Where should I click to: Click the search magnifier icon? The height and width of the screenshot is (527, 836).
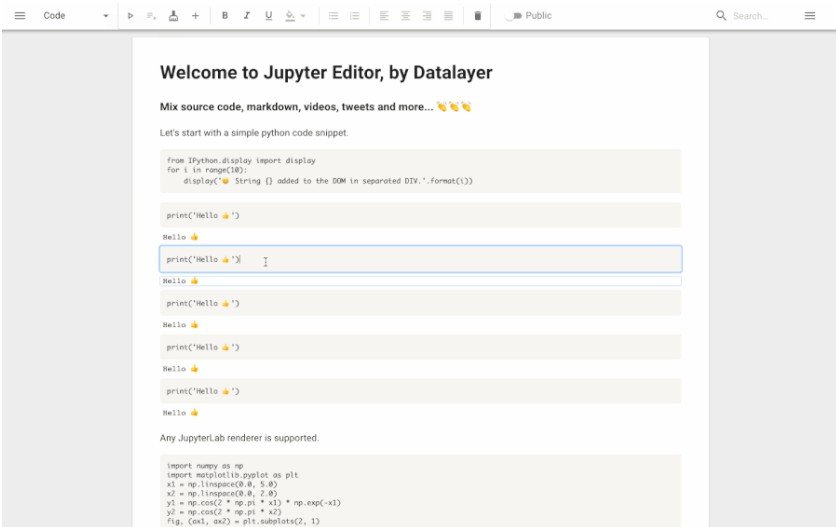pyautogui.click(x=721, y=15)
